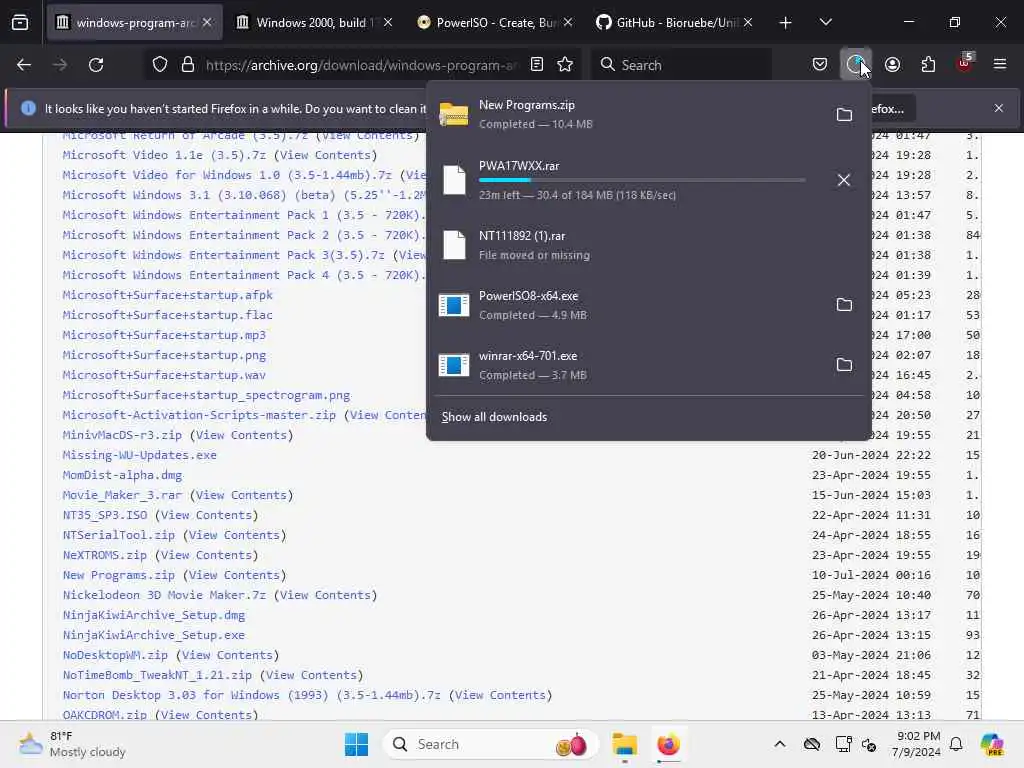The image size is (1024, 768).
Task: Click the PWA17WXX.rar download progress bar
Action: [x=642, y=180]
